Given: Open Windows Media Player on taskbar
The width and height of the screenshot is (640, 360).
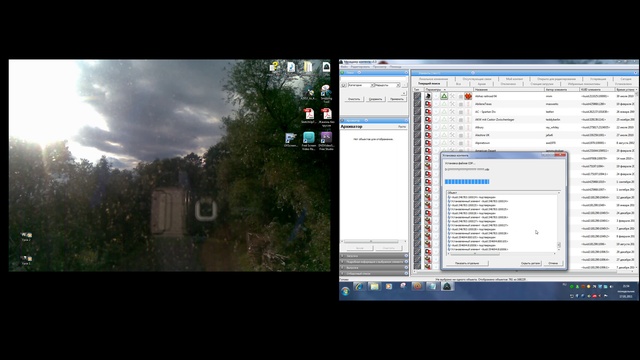Looking at the screenshot, I should click(389, 287).
